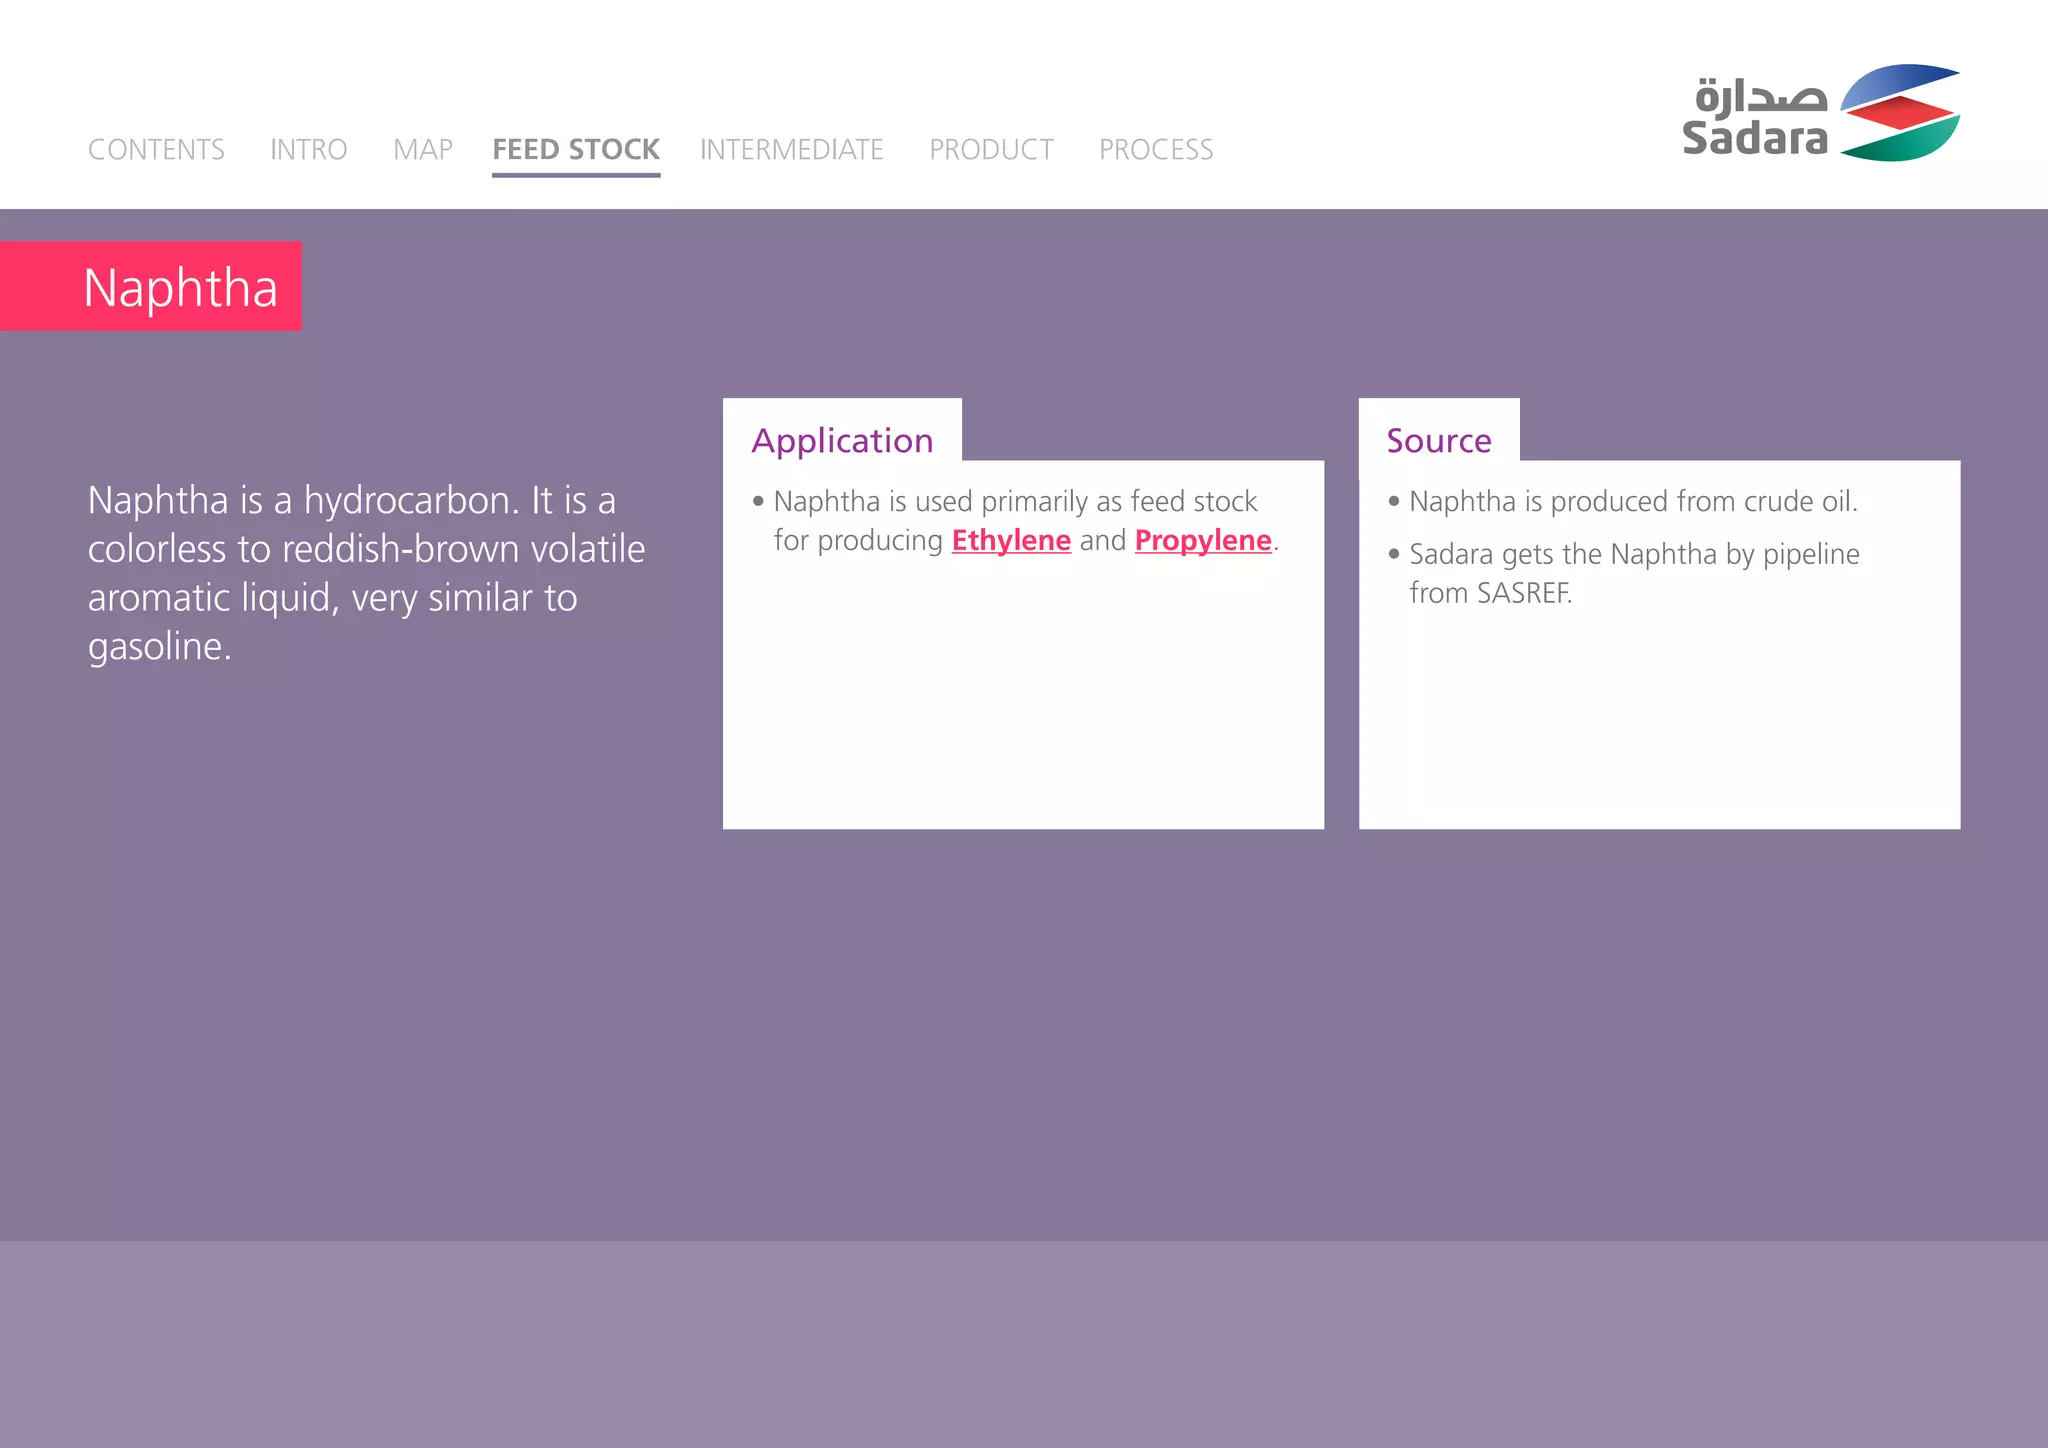2048x1448 pixels.
Task: Navigate to the PRODUCT tab
Action: [991, 150]
